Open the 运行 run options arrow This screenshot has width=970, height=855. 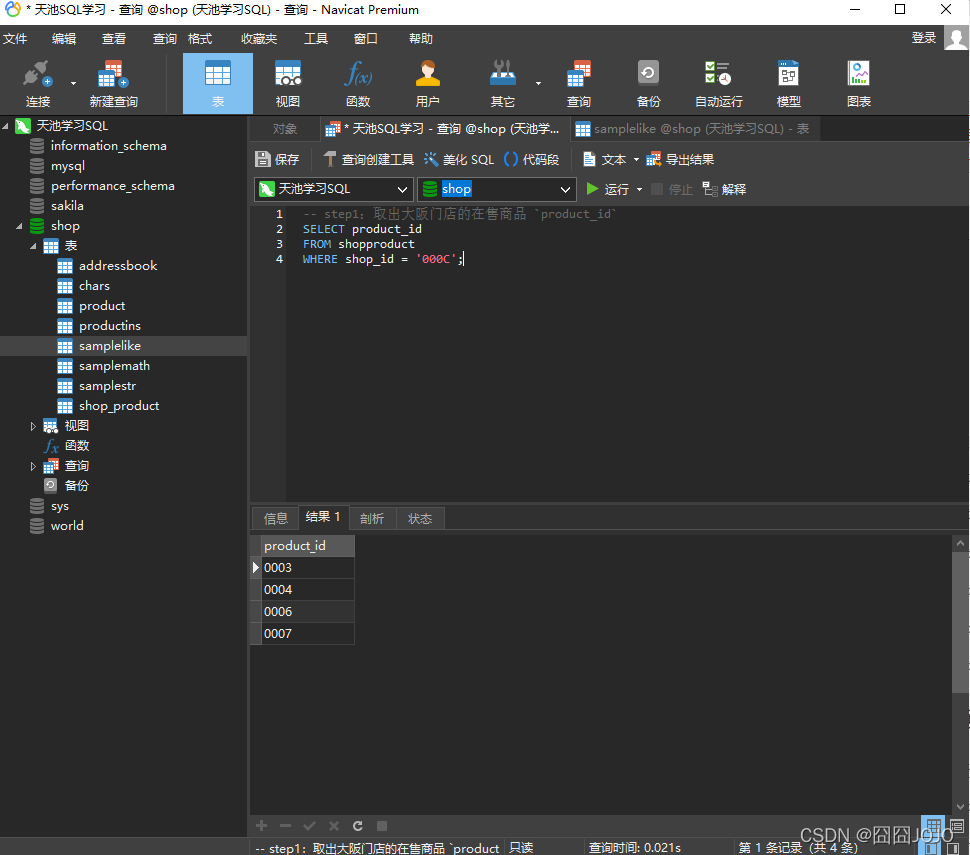point(640,189)
